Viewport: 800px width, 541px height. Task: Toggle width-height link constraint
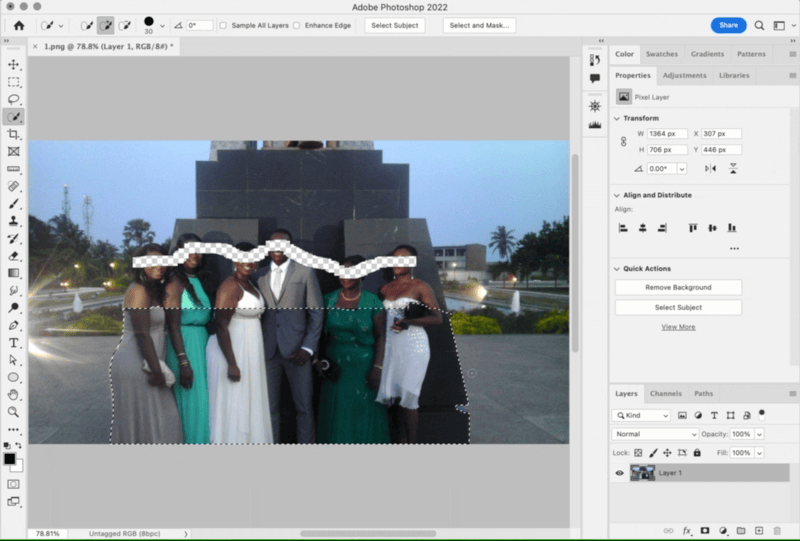point(623,142)
